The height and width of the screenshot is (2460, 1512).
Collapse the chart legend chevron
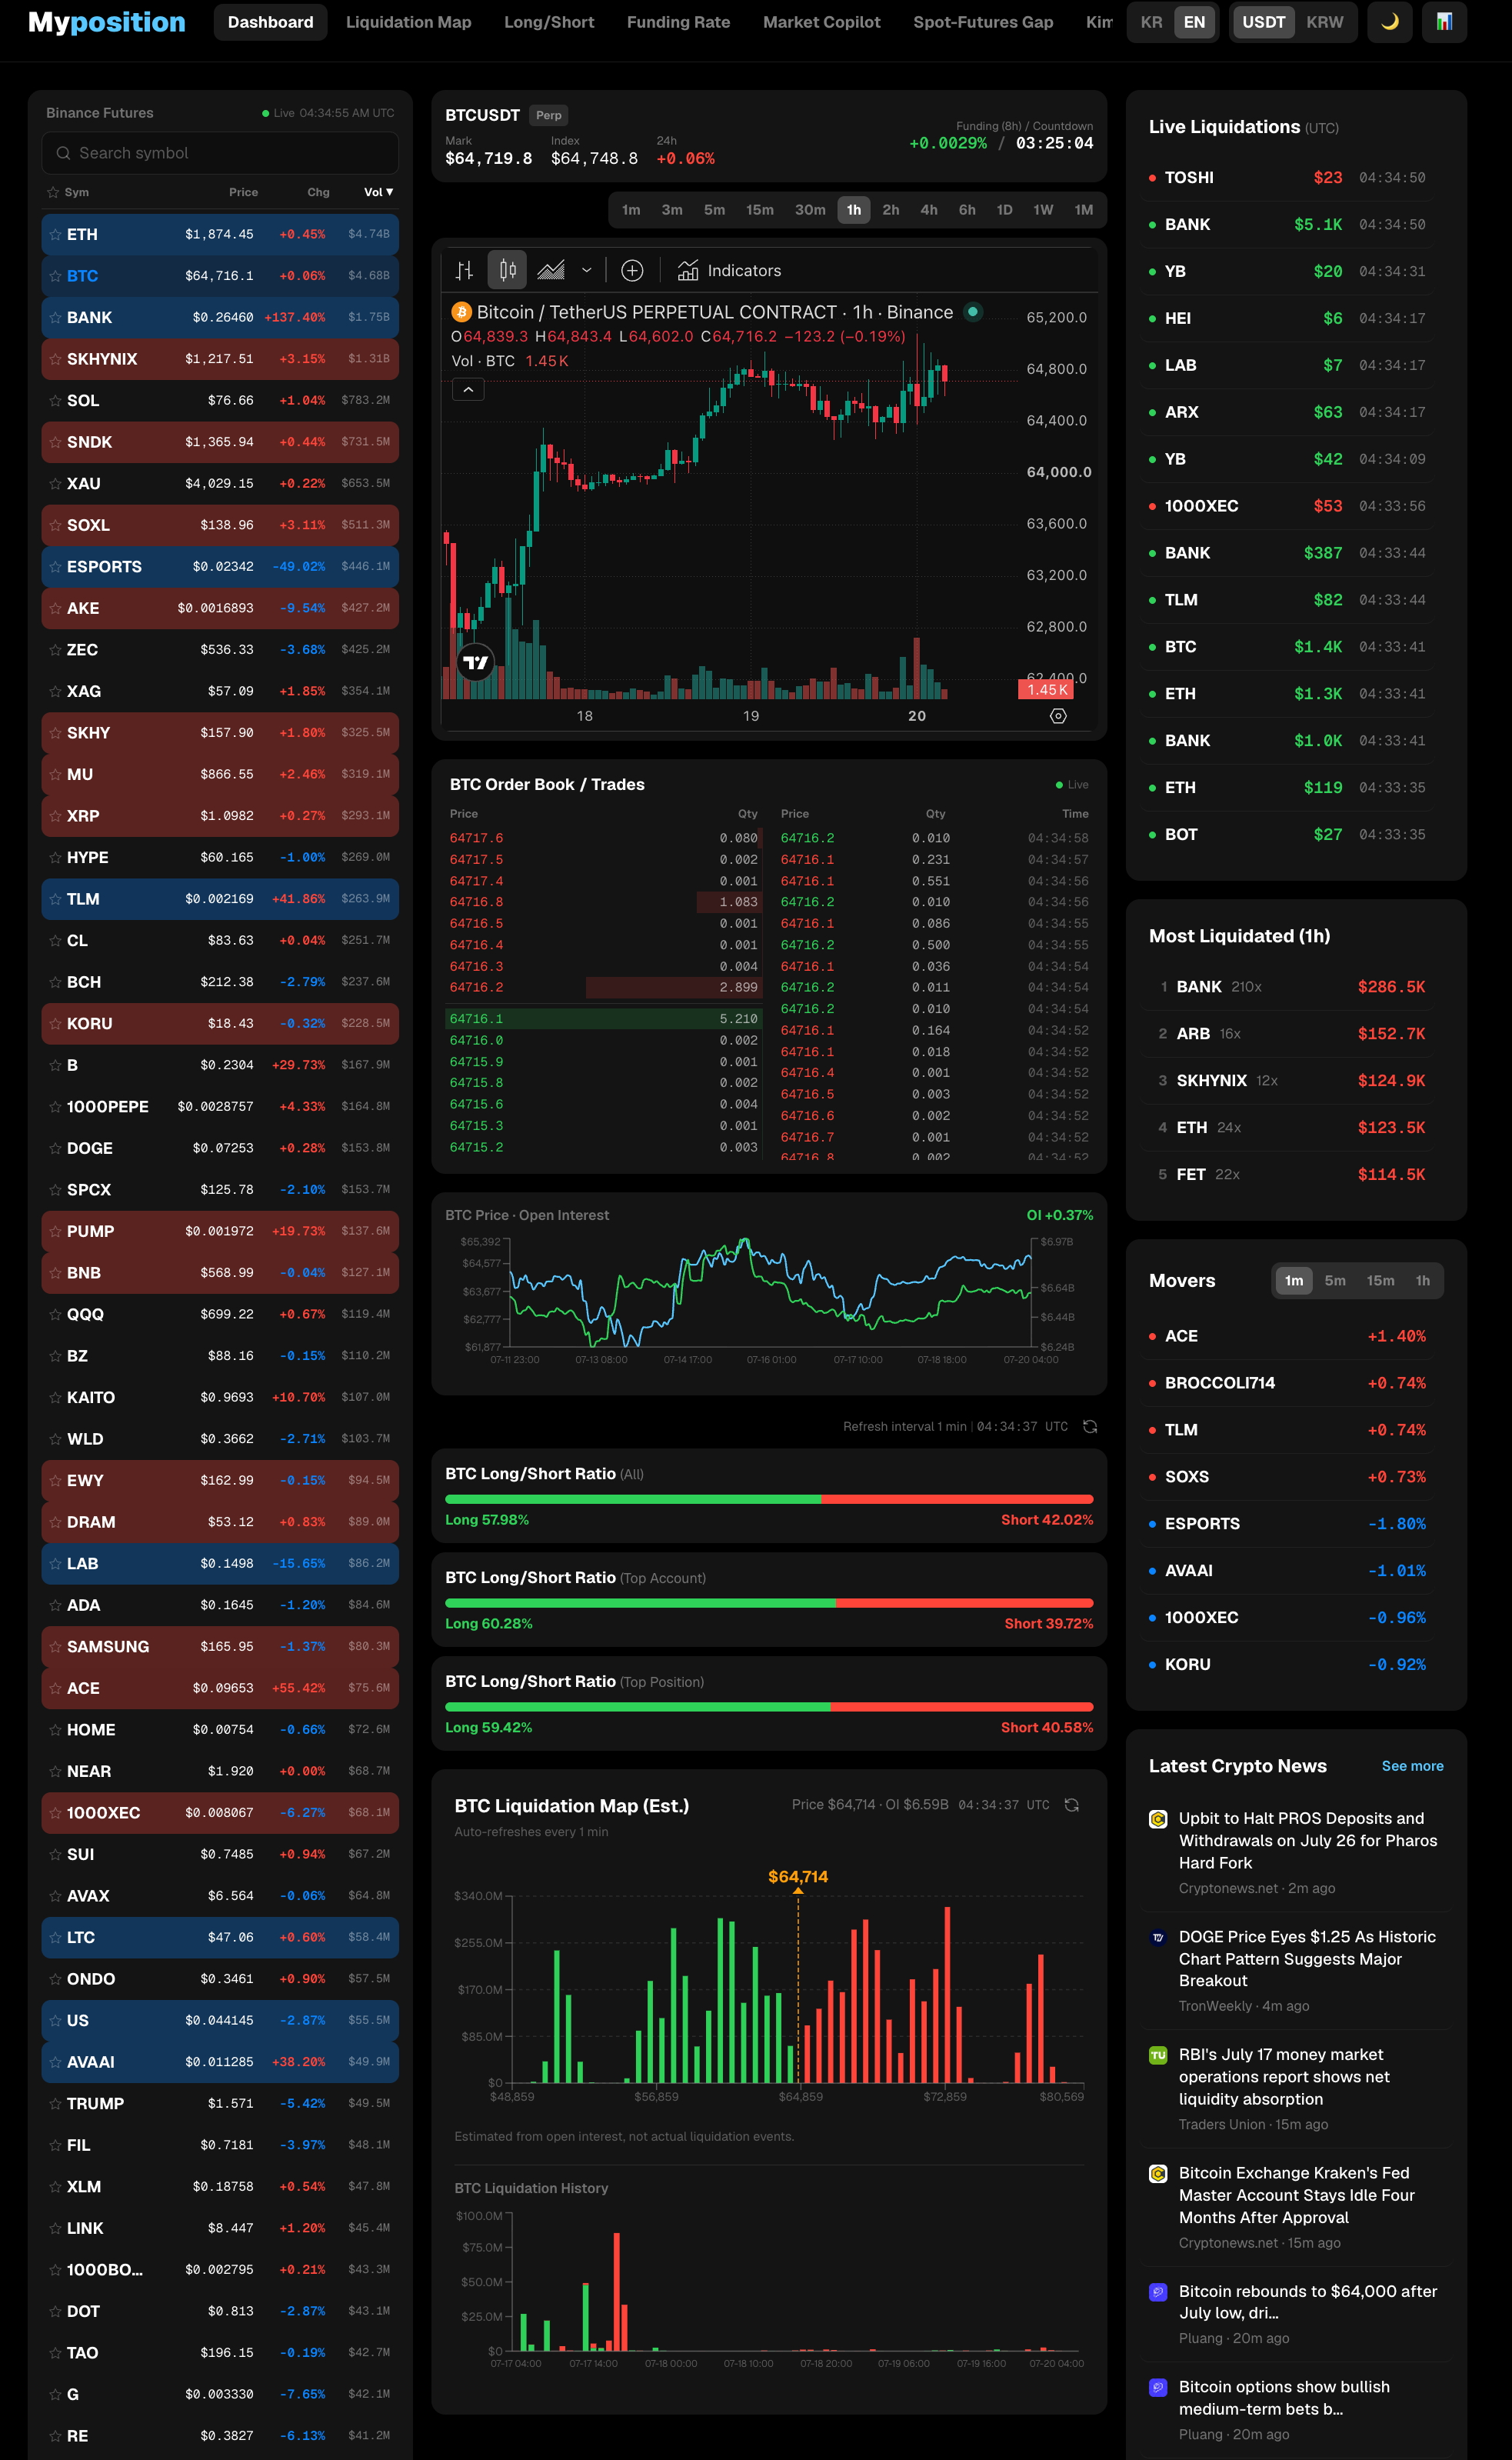(x=468, y=389)
